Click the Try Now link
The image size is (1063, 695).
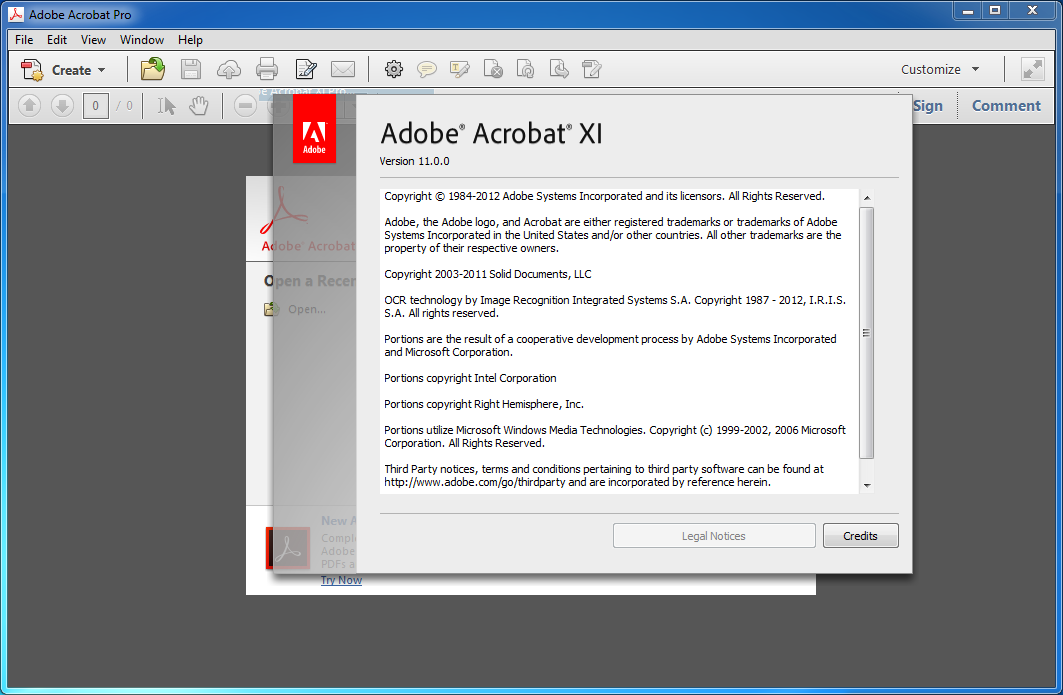341,580
